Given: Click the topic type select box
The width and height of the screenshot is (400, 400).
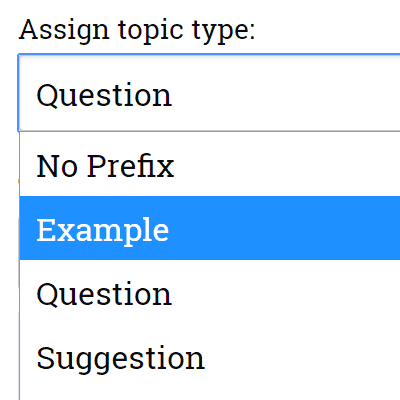Looking at the screenshot, I should coord(209,93).
